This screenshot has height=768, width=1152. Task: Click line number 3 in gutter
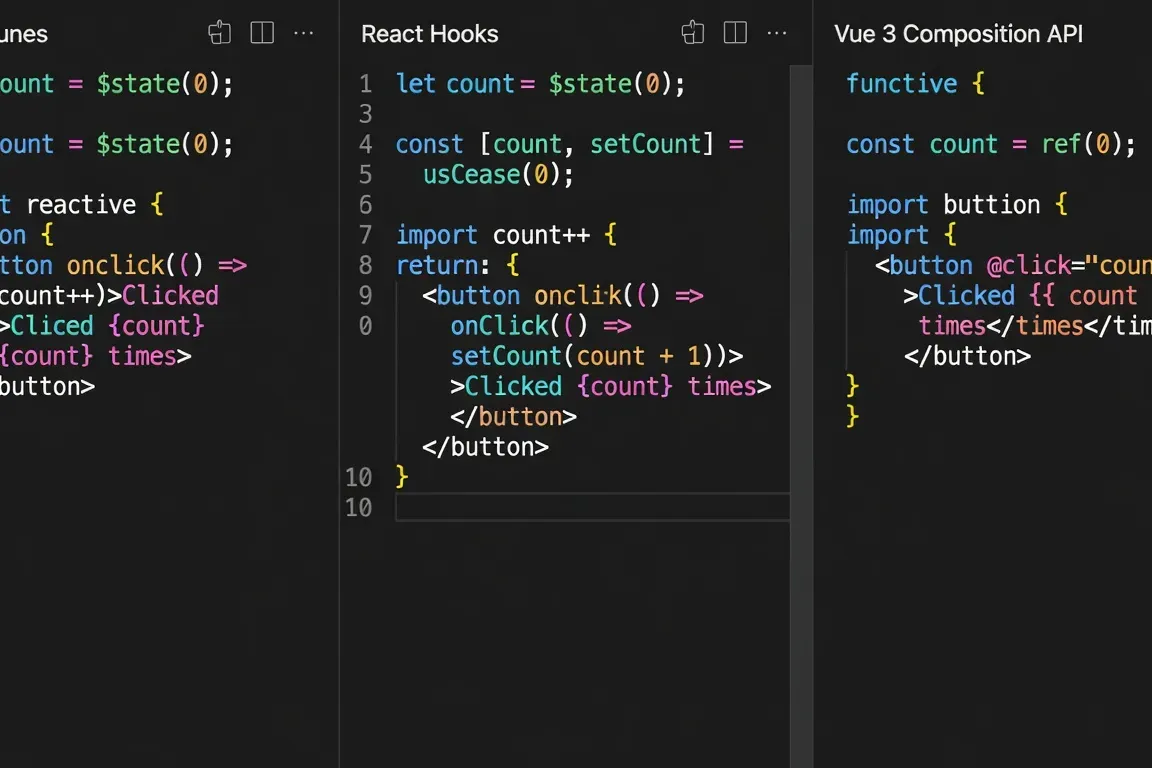pyautogui.click(x=365, y=114)
